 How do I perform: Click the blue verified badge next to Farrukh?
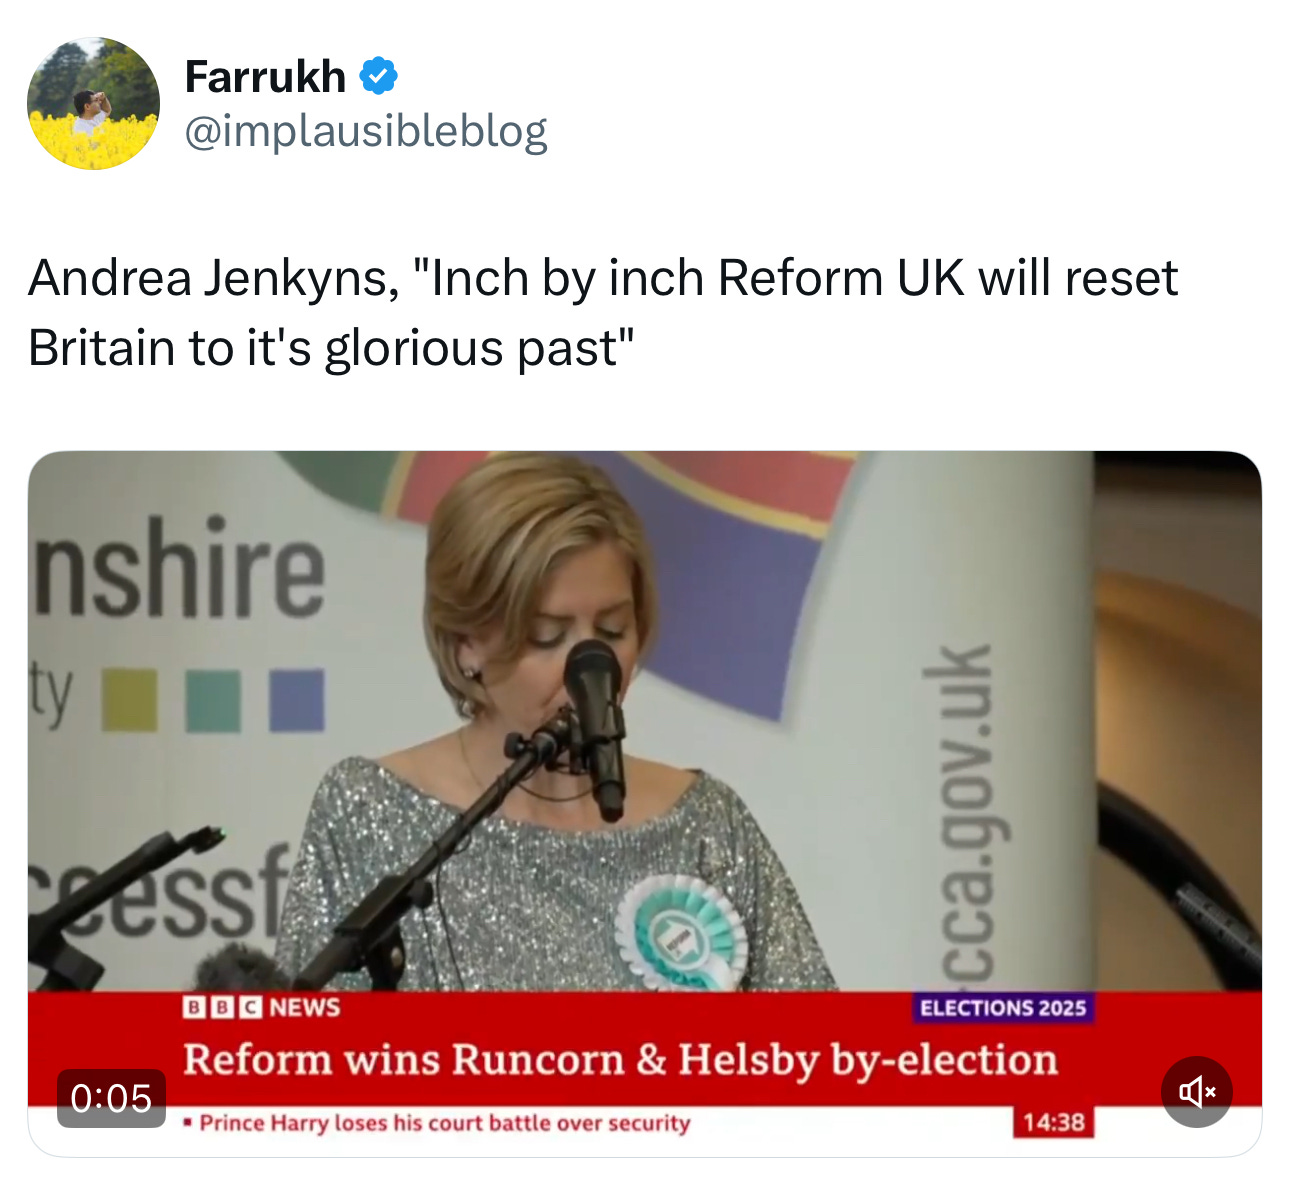coord(378,76)
